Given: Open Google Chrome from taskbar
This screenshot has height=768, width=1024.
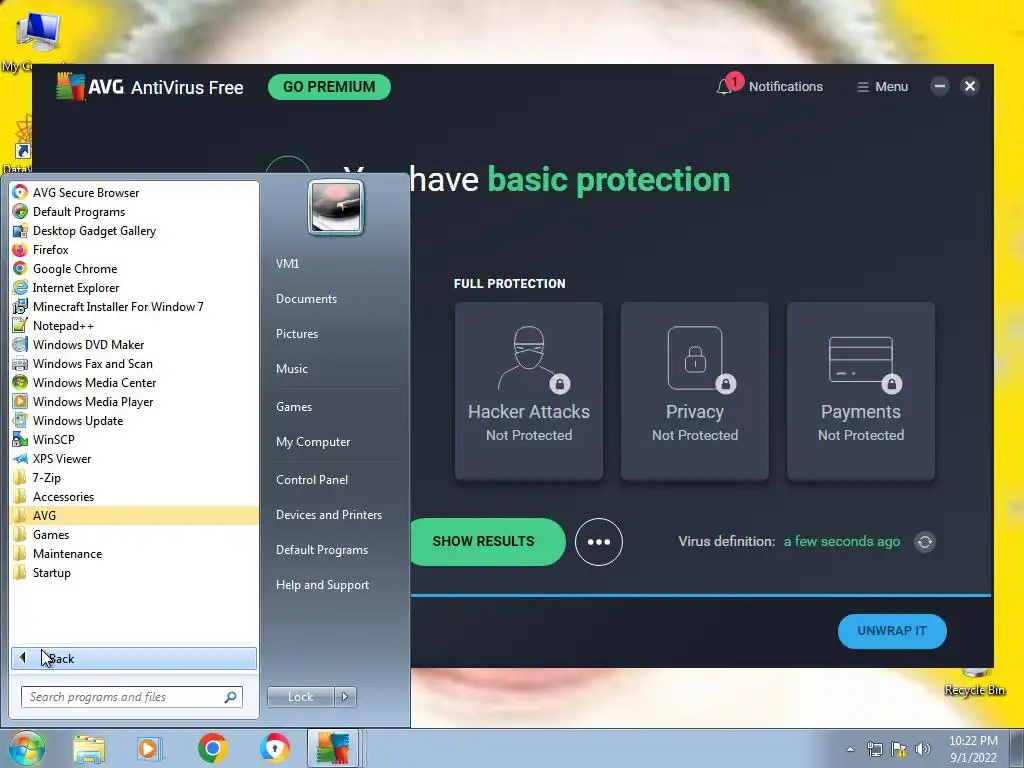Looking at the screenshot, I should (x=212, y=748).
